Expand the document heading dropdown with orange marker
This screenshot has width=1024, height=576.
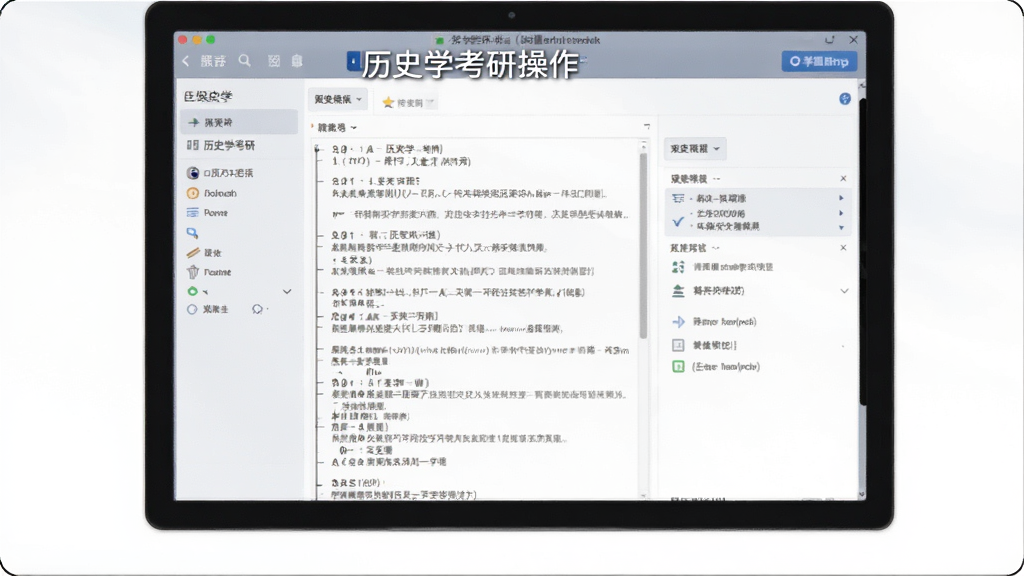pyautogui.click(x=336, y=127)
